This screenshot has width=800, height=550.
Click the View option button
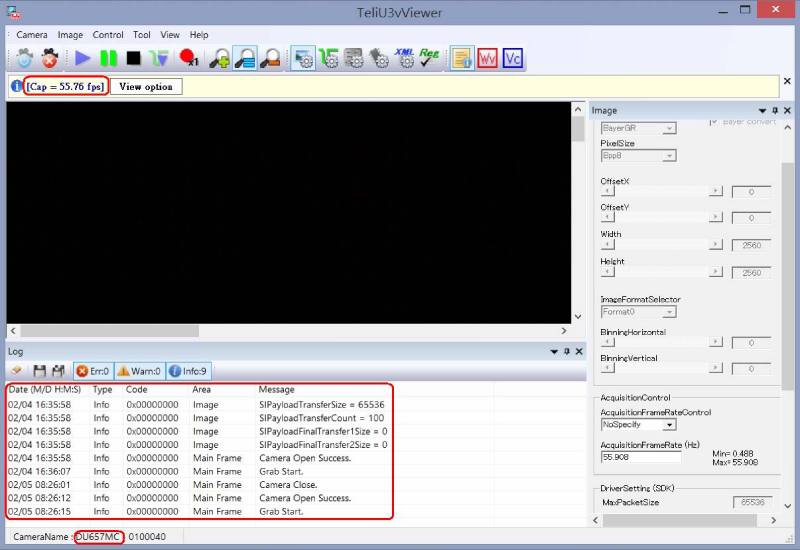click(x=146, y=87)
